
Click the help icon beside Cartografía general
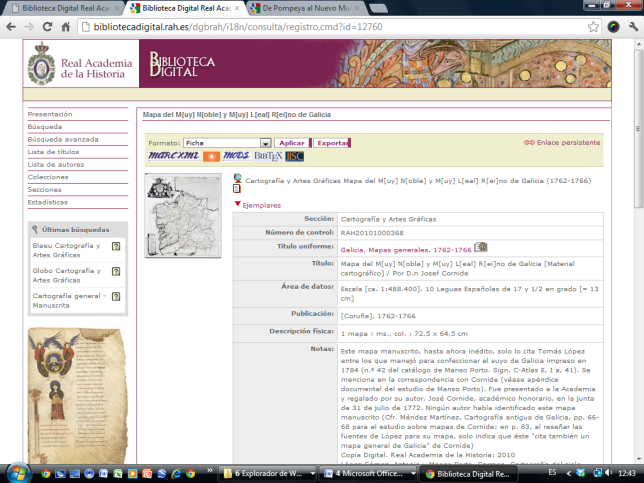pyautogui.click(x=116, y=297)
